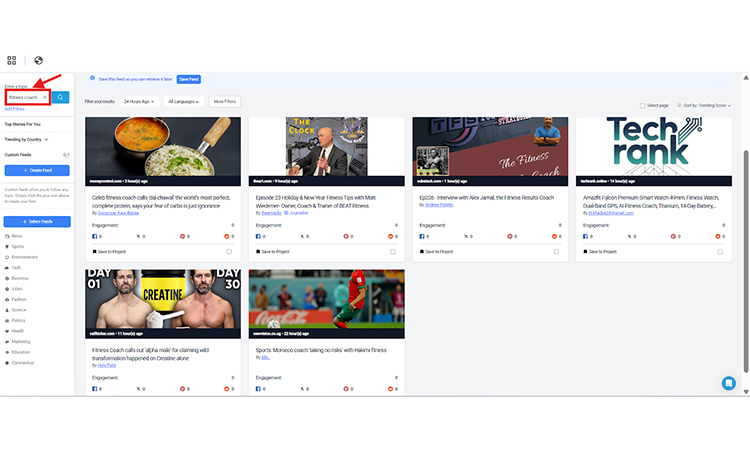Viewport: 750px width, 450px height.
Task: Tick checkbox on dal chawal article card
Action: click(229, 252)
